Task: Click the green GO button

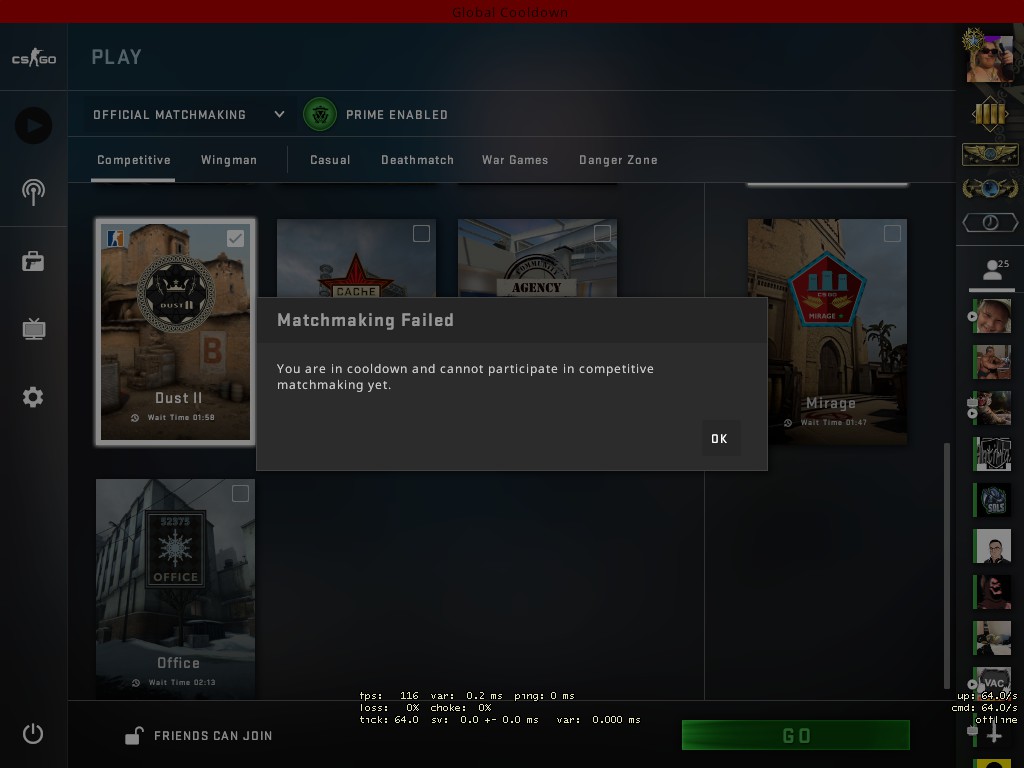Action: (795, 735)
